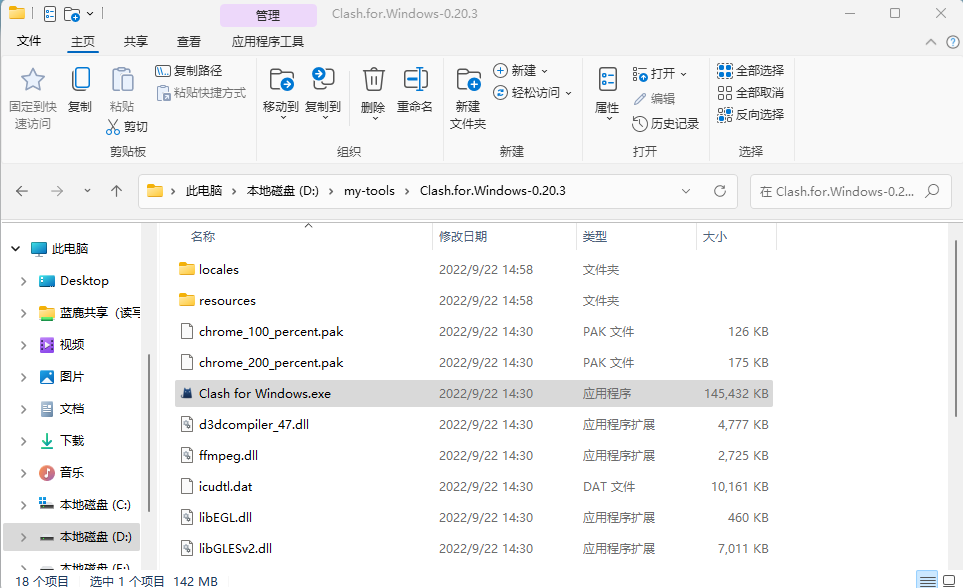The image size is (963, 588).
Task: Click the navigation pane scrollbar
Action: pos(149,433)
